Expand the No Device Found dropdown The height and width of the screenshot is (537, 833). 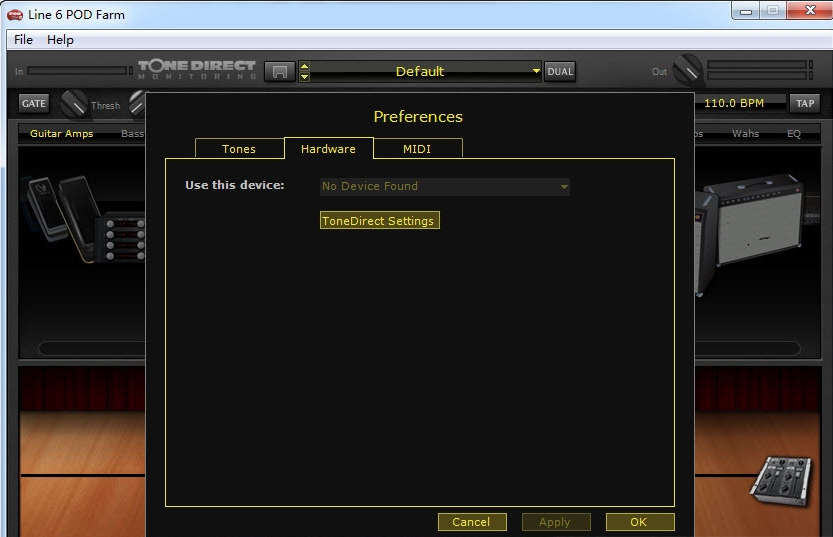[x=445, y=186]
